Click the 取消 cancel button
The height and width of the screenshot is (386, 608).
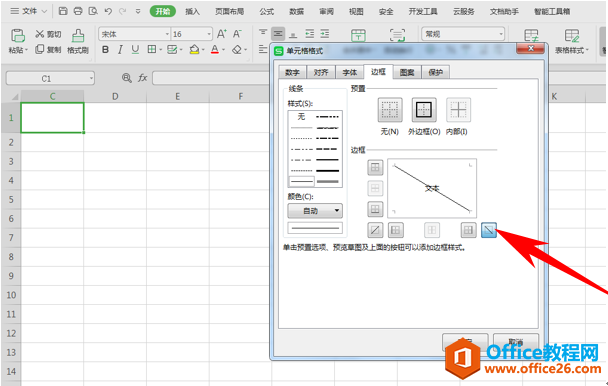coord(516,342)
